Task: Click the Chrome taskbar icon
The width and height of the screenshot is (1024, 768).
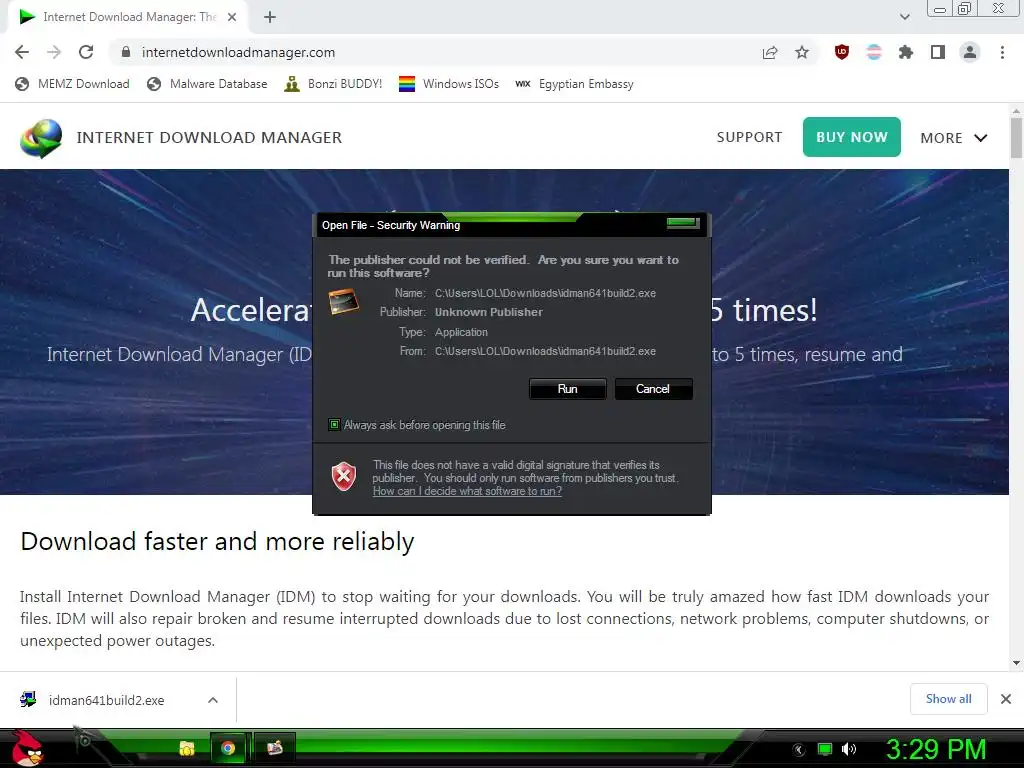Action: [228, 748]
